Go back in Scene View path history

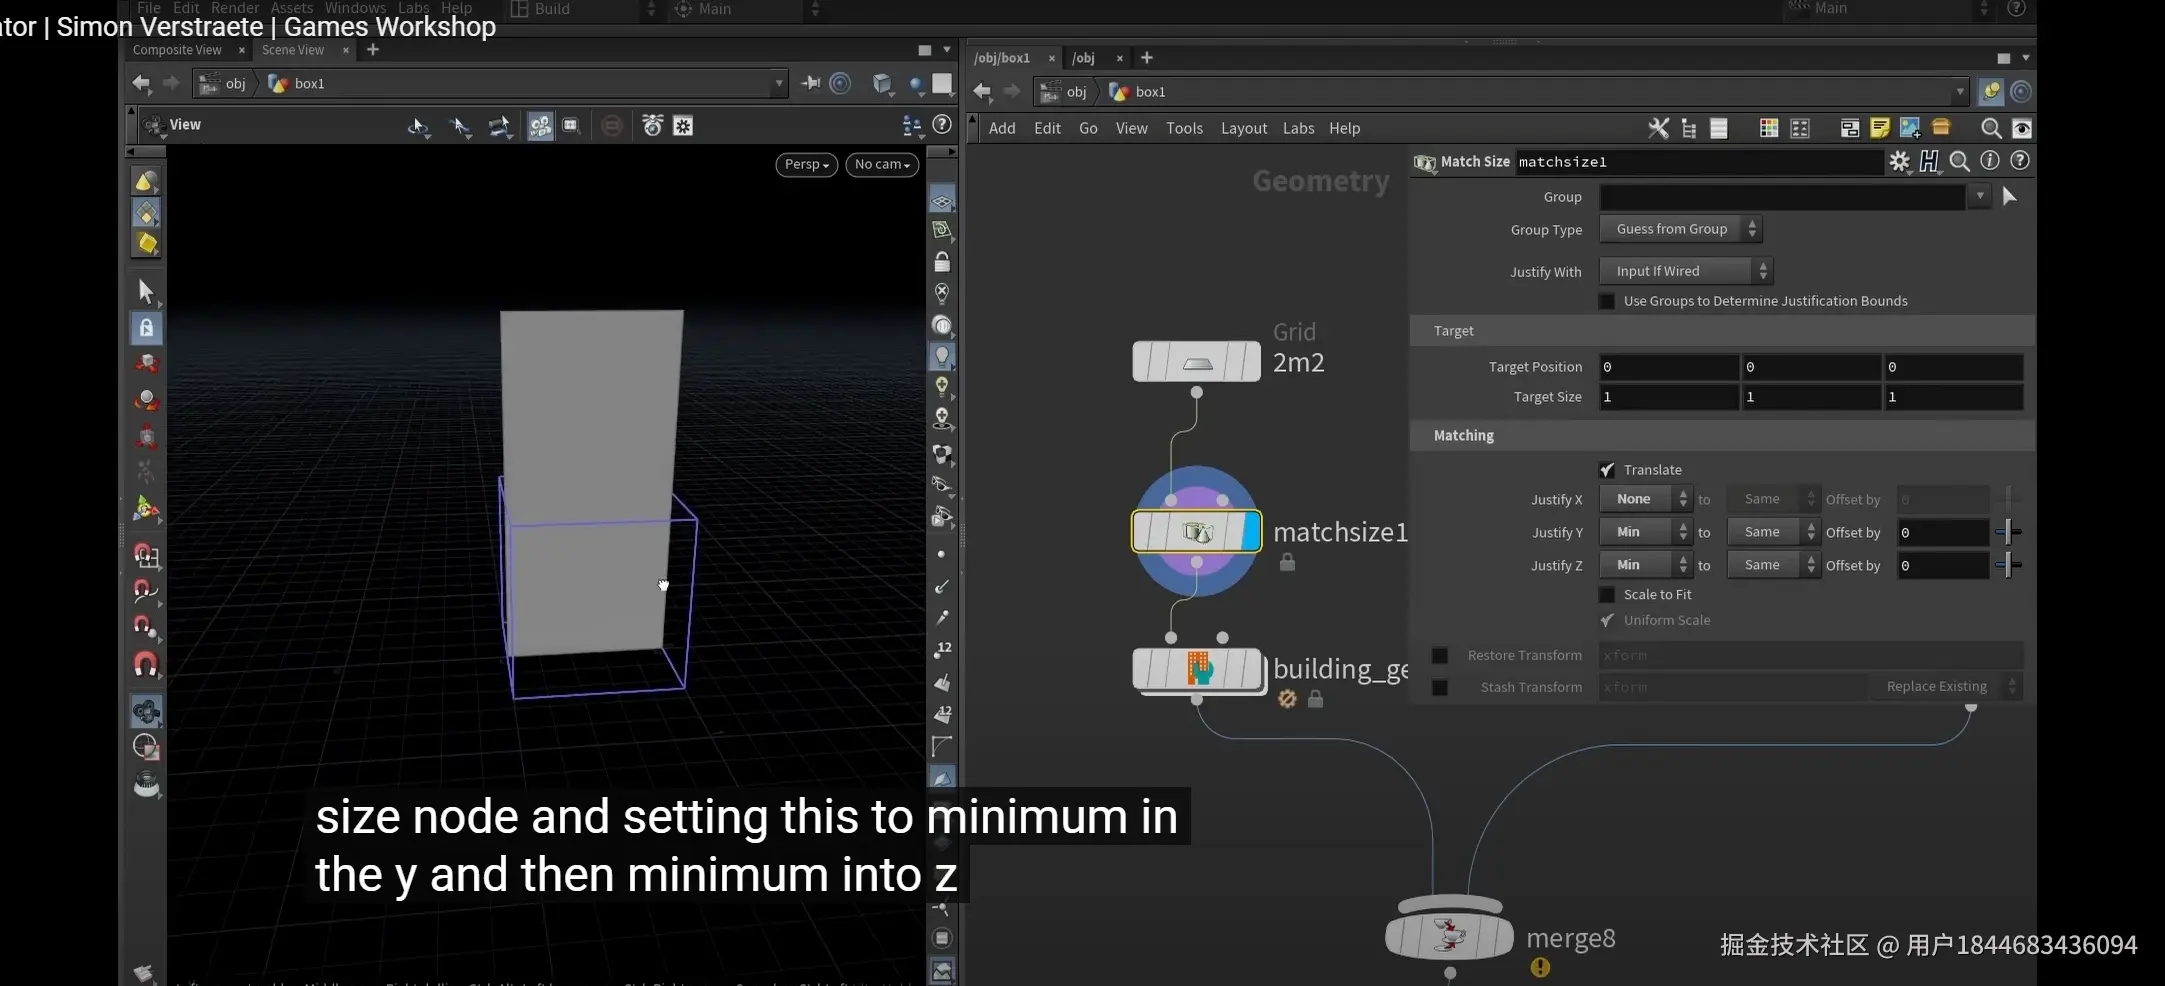tap(142, 83)
